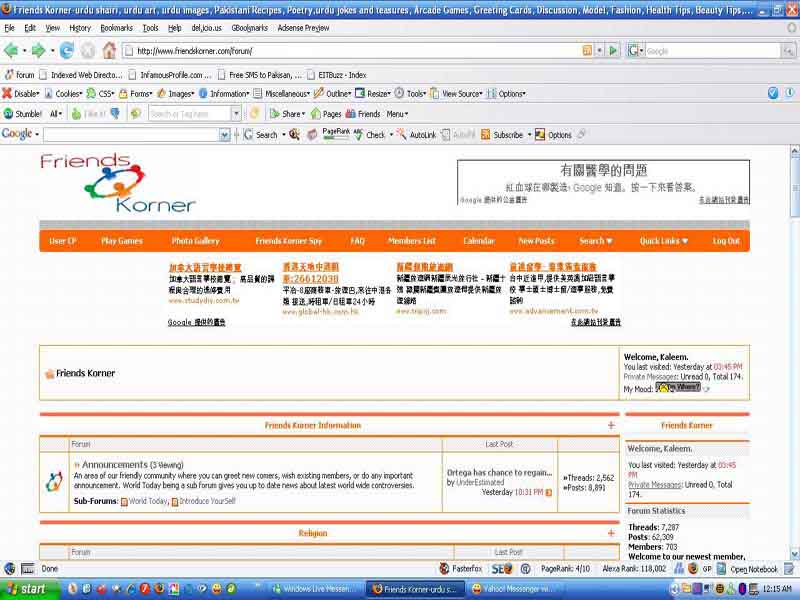Open the Web Developer Forms dropdown

tap(136, 93)
